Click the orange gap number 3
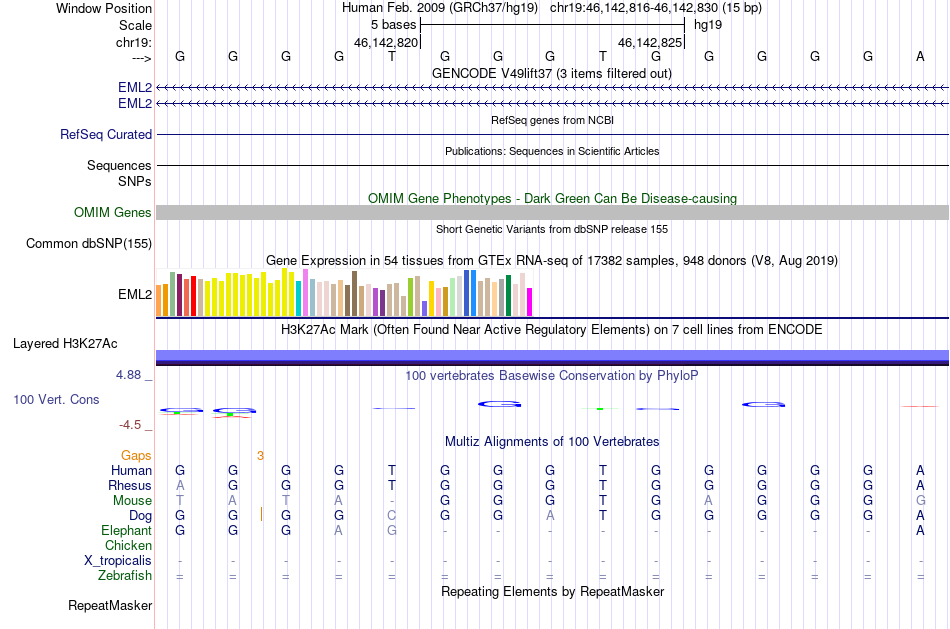This screenshot has width=950, height=629. click(261, 456)
